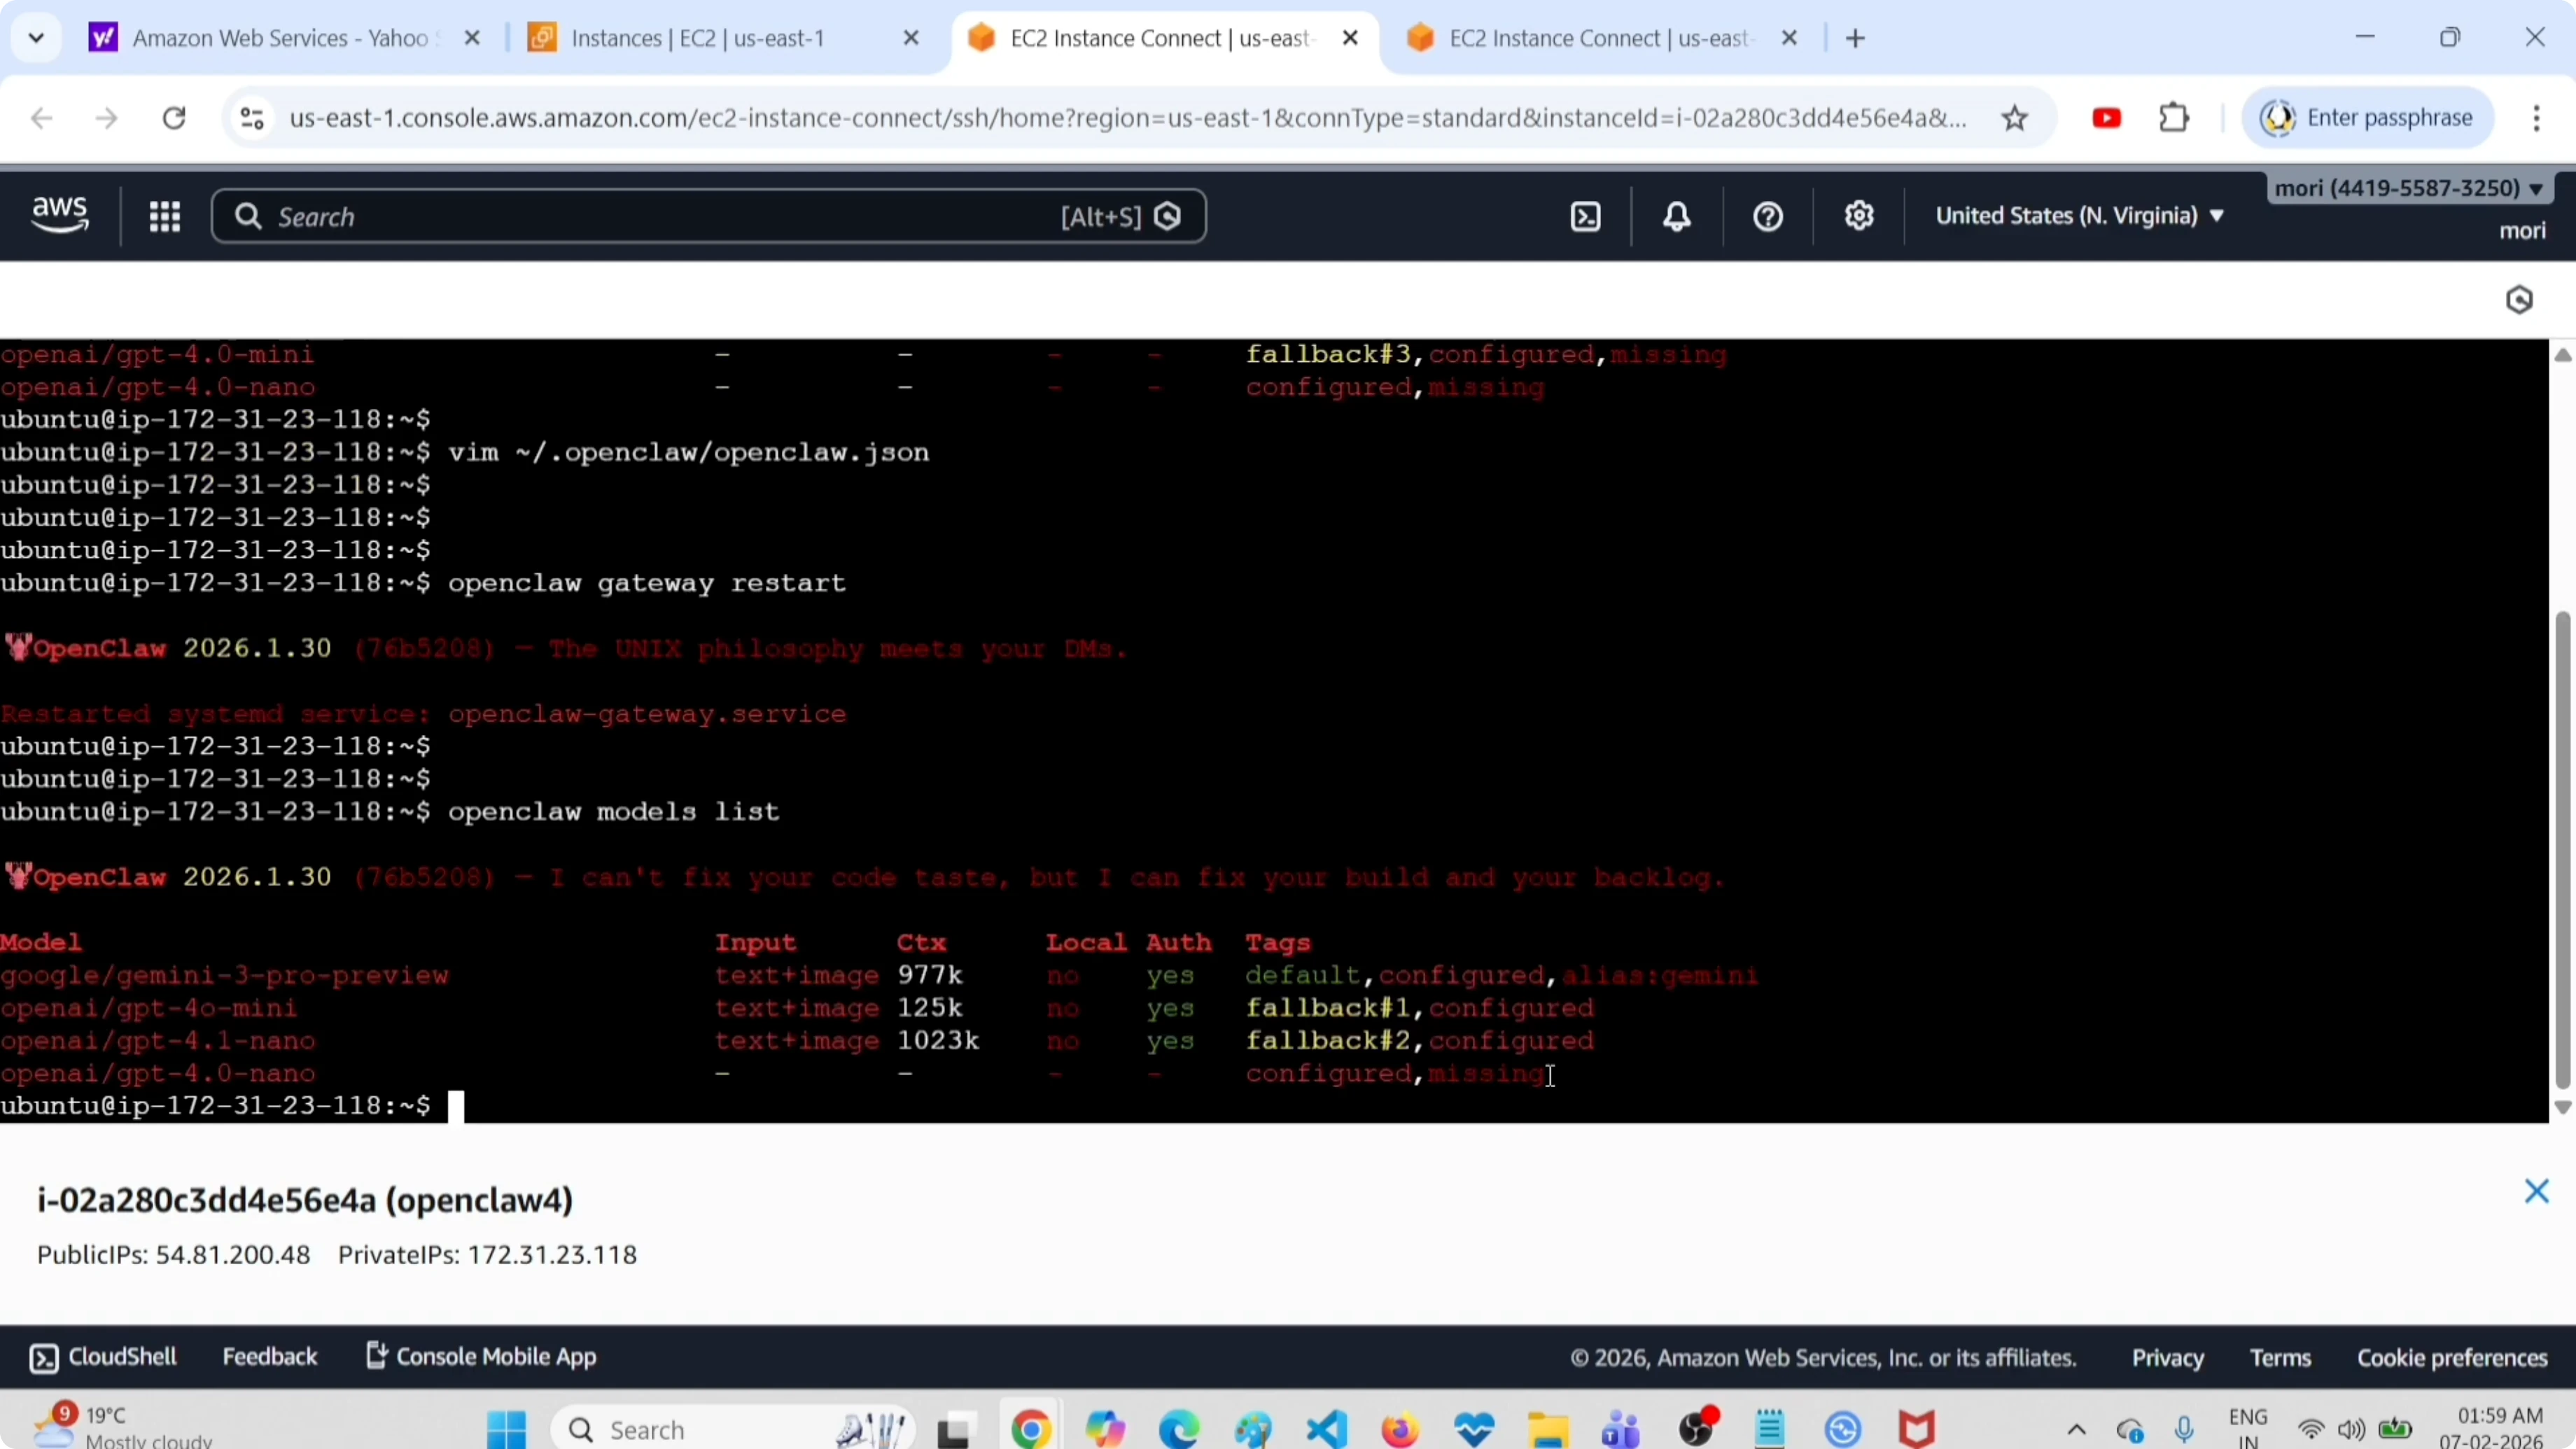Bookmark this page with star icon
The image size is (2576, 1449).
click(2015, 118)
